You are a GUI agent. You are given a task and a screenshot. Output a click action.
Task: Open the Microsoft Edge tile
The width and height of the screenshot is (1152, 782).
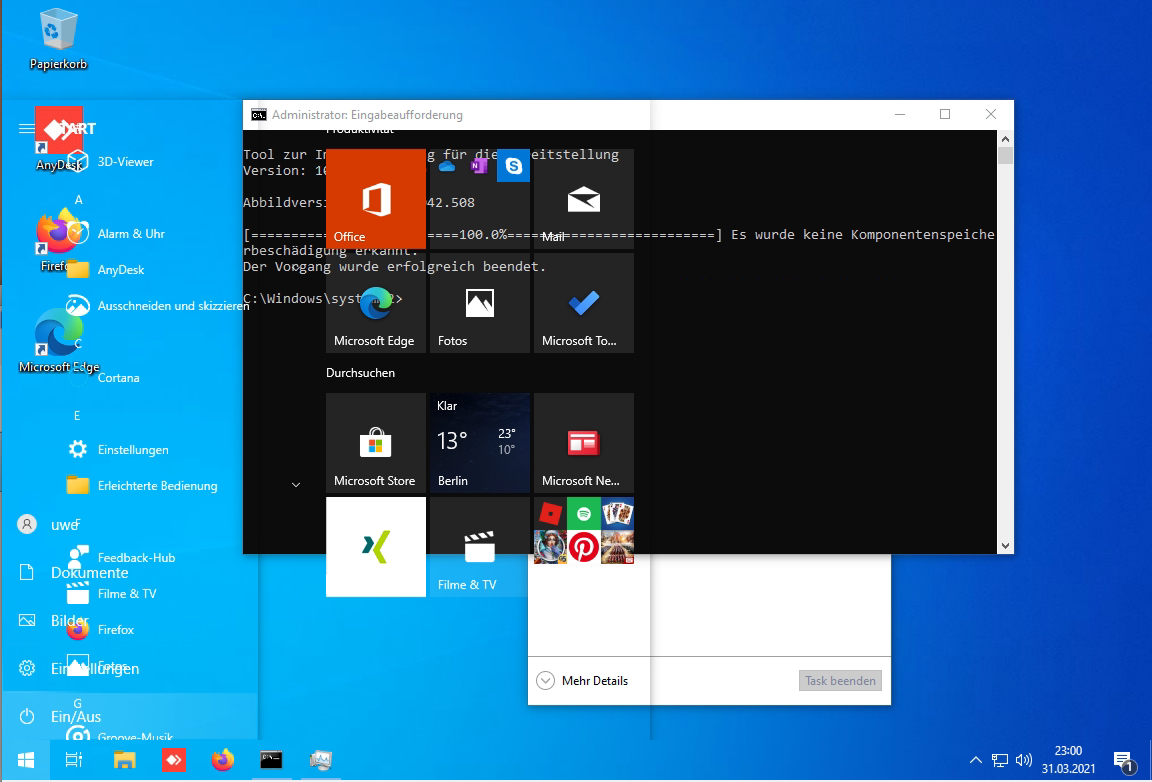(375, 303)
